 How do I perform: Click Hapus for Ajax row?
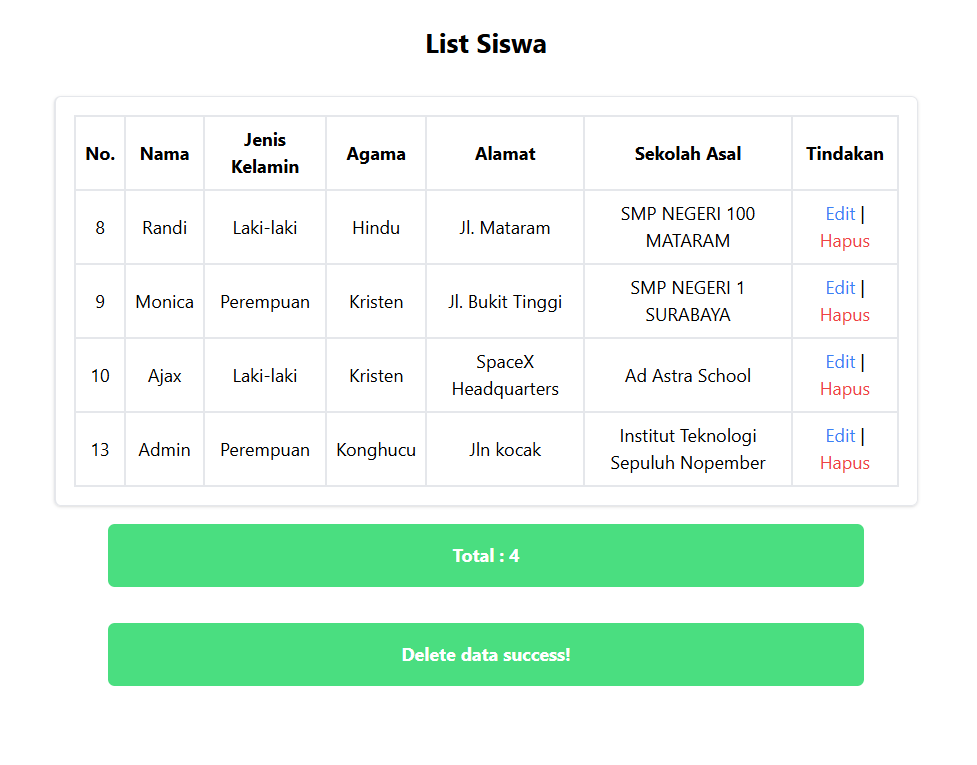pyautogui.click(x=844, y=389)
